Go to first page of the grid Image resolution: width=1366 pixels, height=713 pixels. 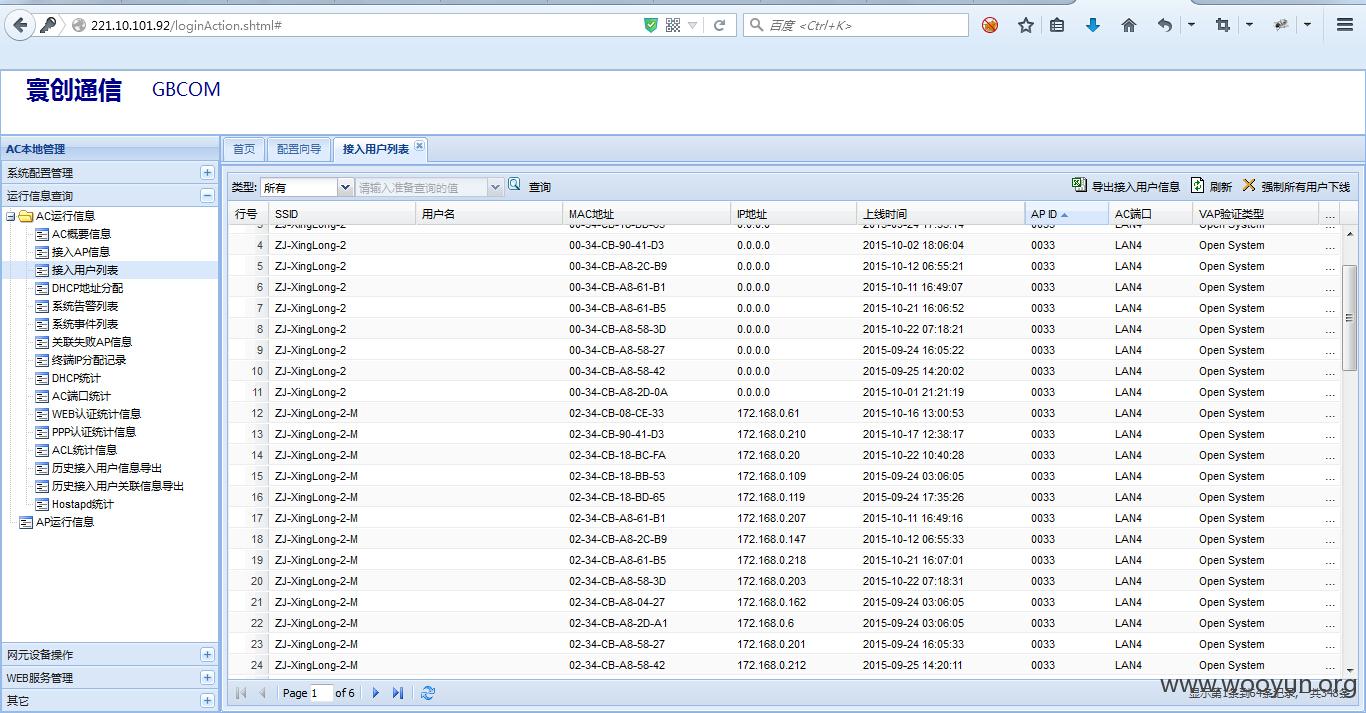coord(241,693)
